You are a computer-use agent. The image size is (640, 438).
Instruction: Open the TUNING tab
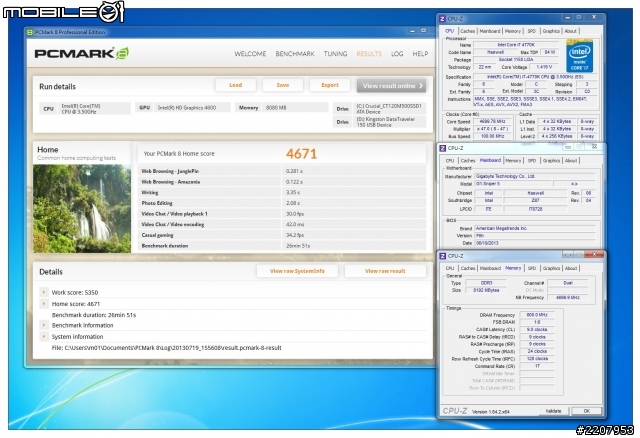[336, 54]
